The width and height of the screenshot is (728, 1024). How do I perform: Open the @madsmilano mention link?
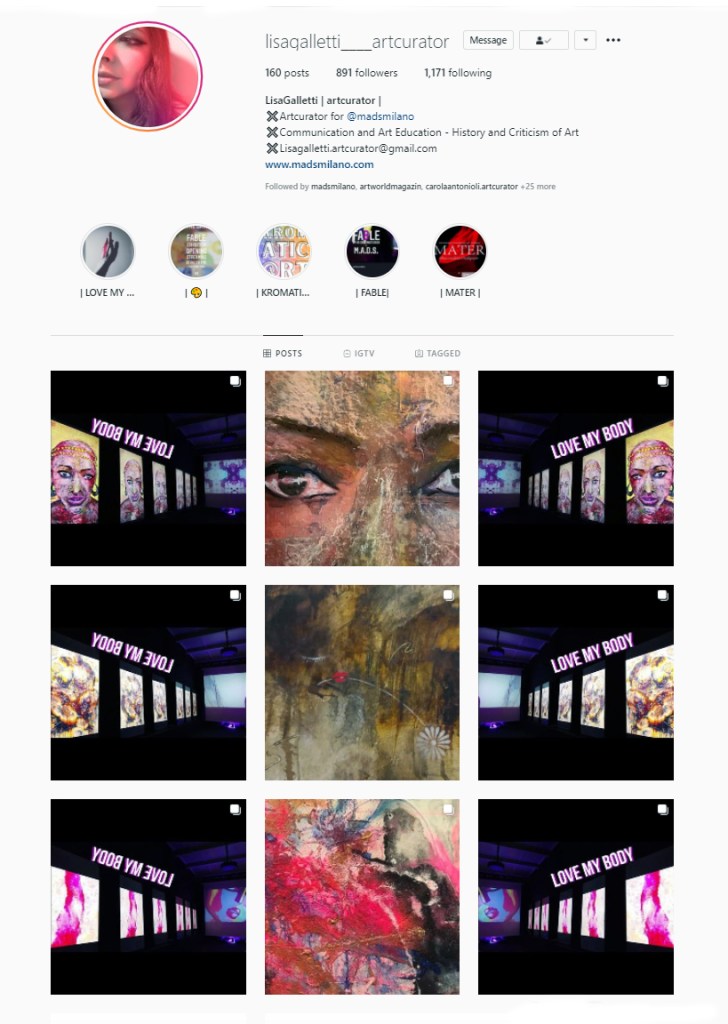tap(380, 116)
